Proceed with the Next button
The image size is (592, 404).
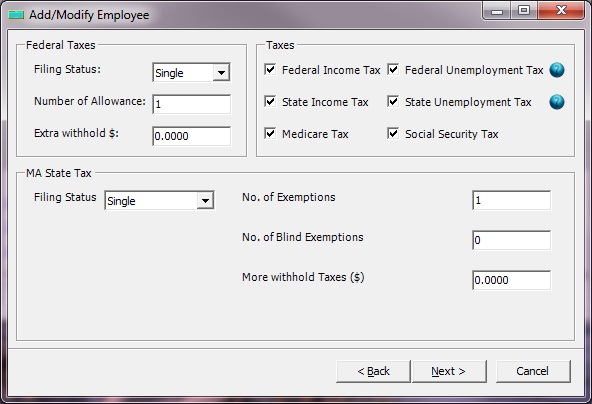coord(449,371)
